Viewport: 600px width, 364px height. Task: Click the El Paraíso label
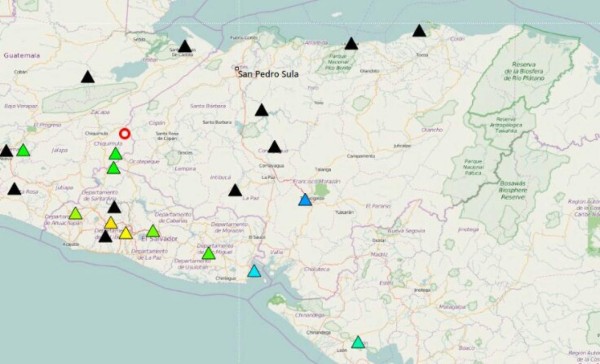coord(378,206)
